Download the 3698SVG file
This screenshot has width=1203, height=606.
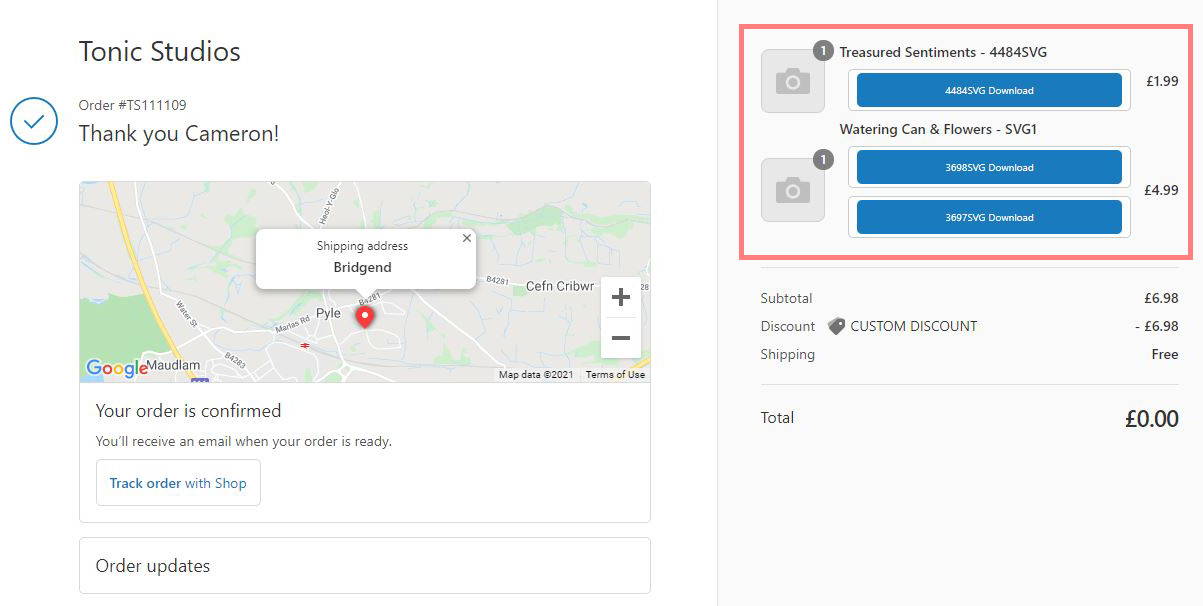[989, 167]
